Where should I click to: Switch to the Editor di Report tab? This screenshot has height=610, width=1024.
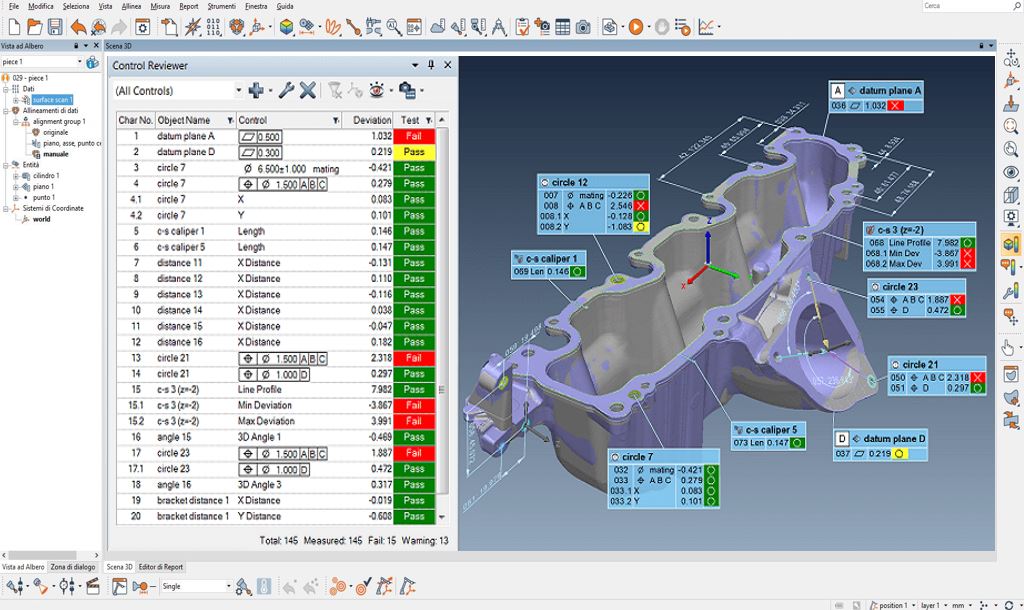pyautogui.click(x=160, y=567)
